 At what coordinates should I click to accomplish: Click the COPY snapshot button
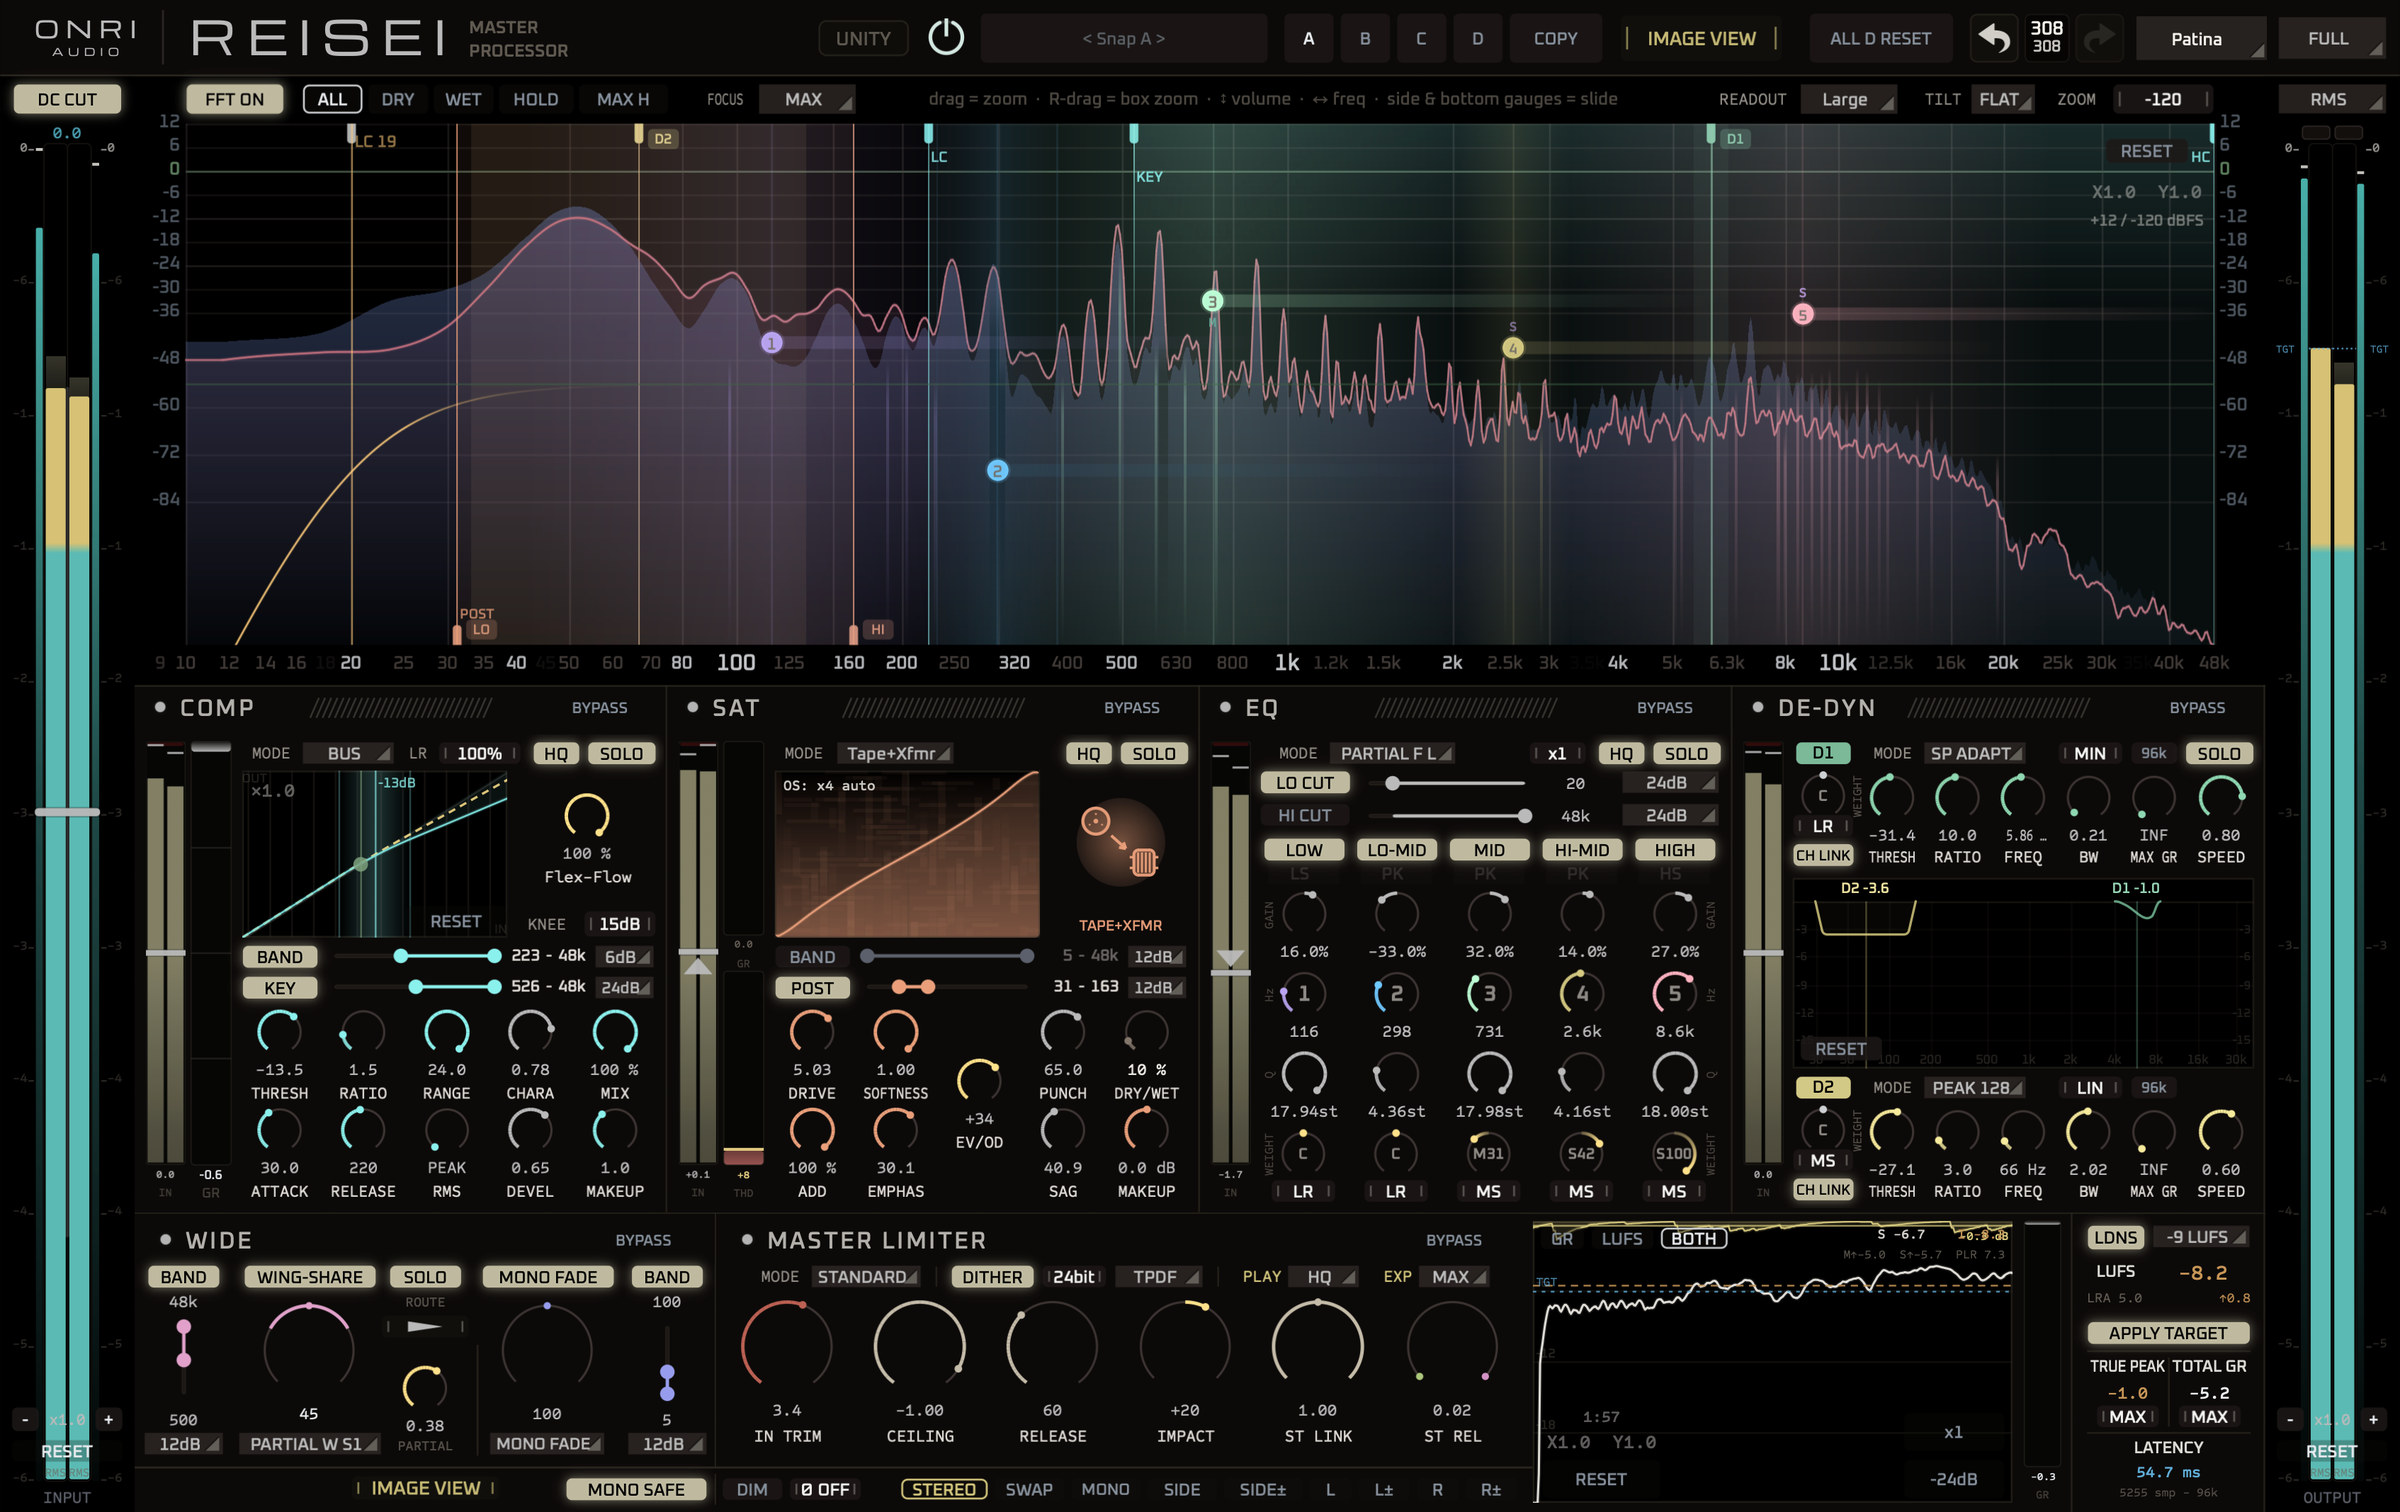tap(1555, 38)
